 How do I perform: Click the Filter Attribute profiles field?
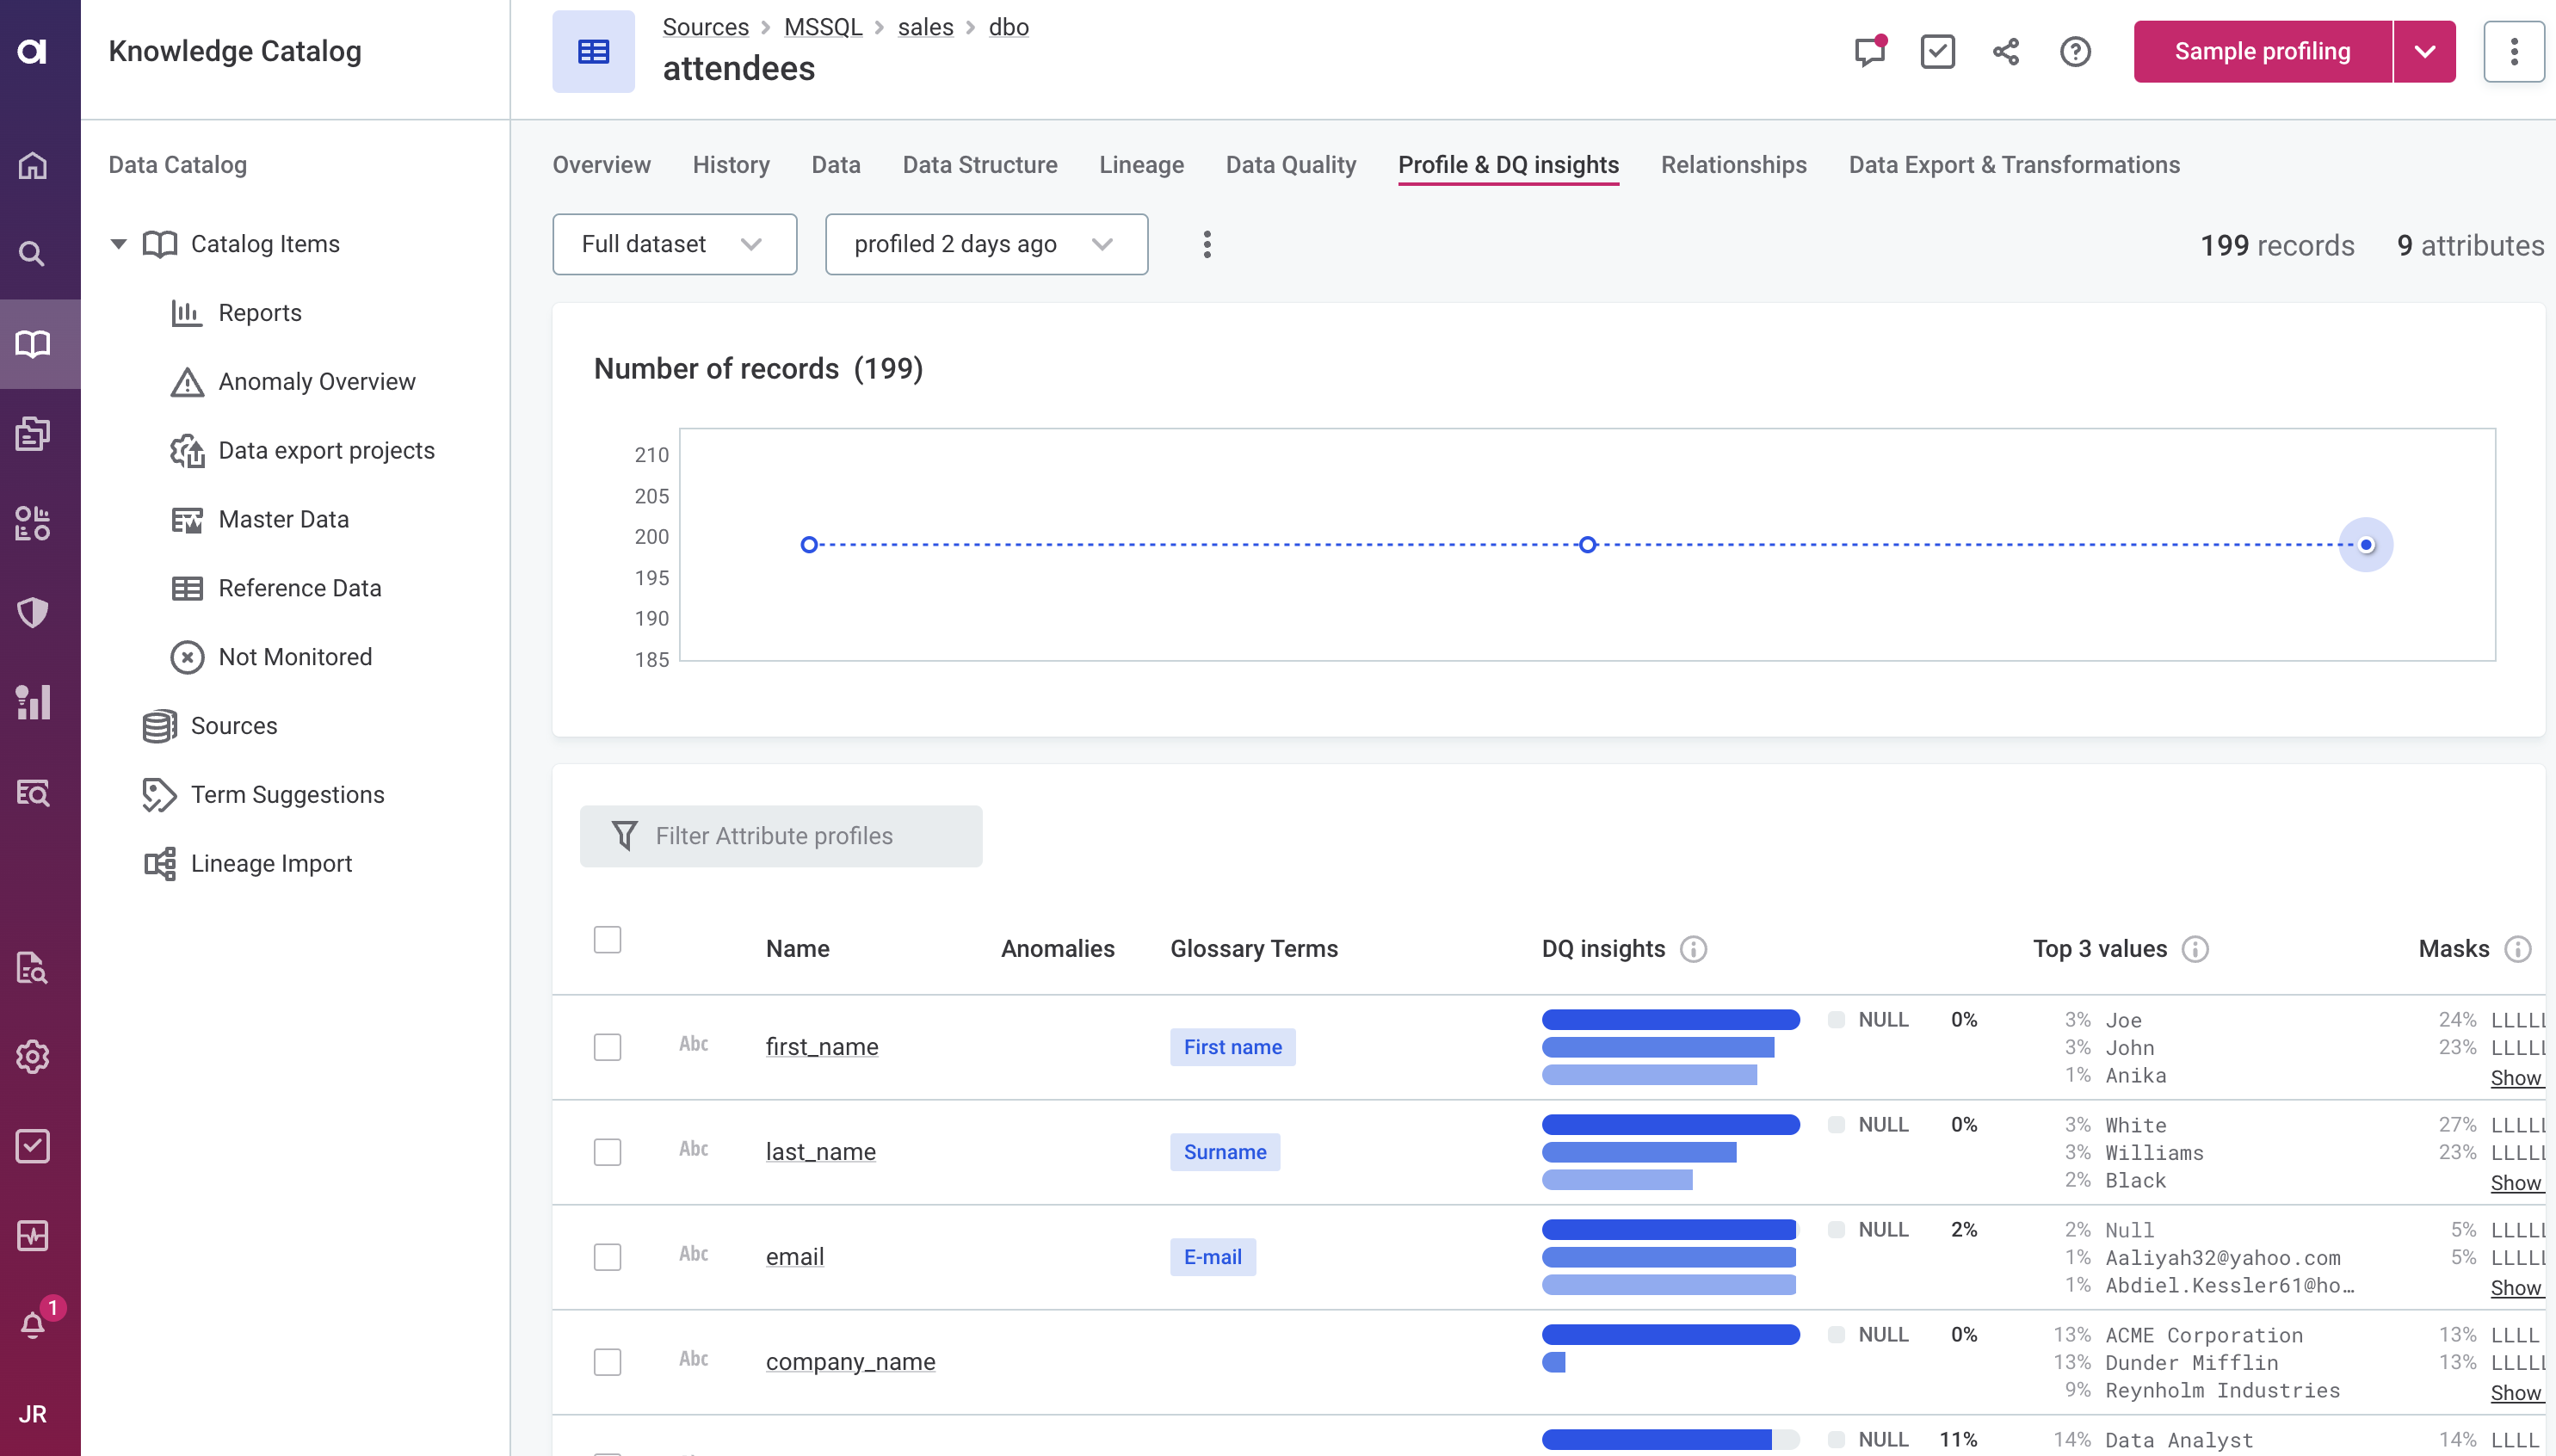click(x=781, y=836)
